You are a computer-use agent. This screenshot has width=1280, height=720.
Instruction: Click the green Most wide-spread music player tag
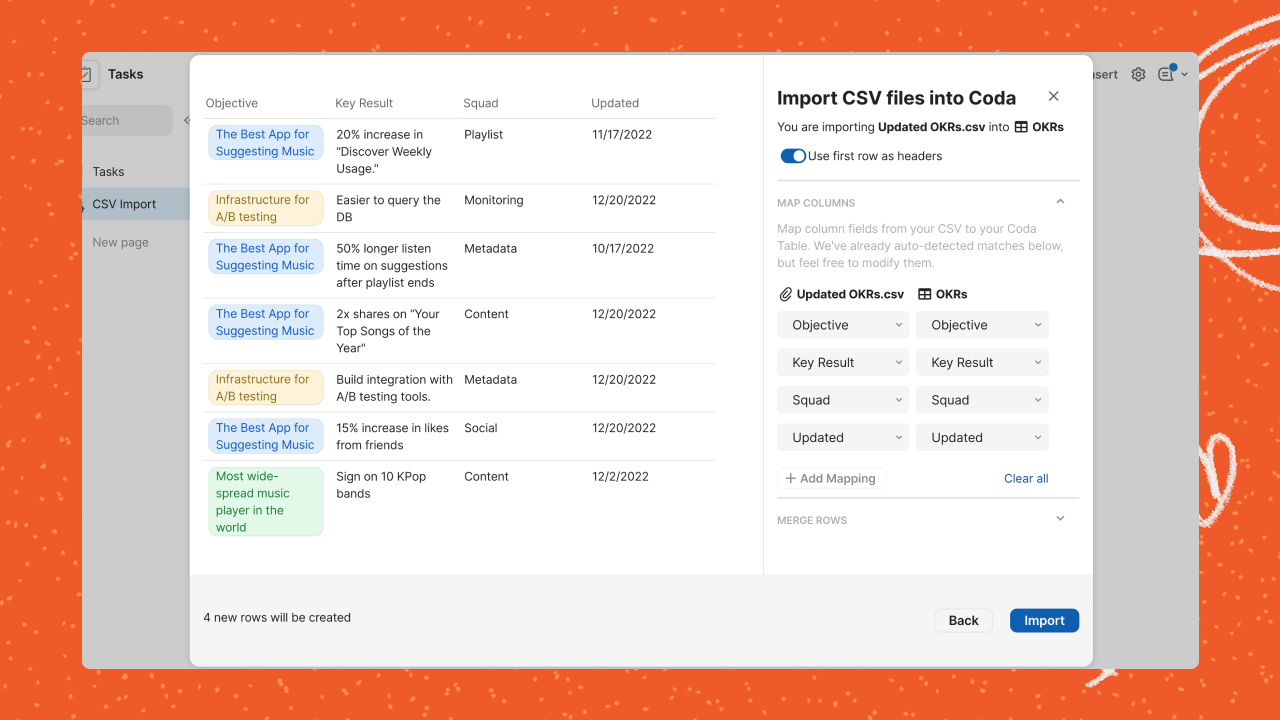[265, 502]
